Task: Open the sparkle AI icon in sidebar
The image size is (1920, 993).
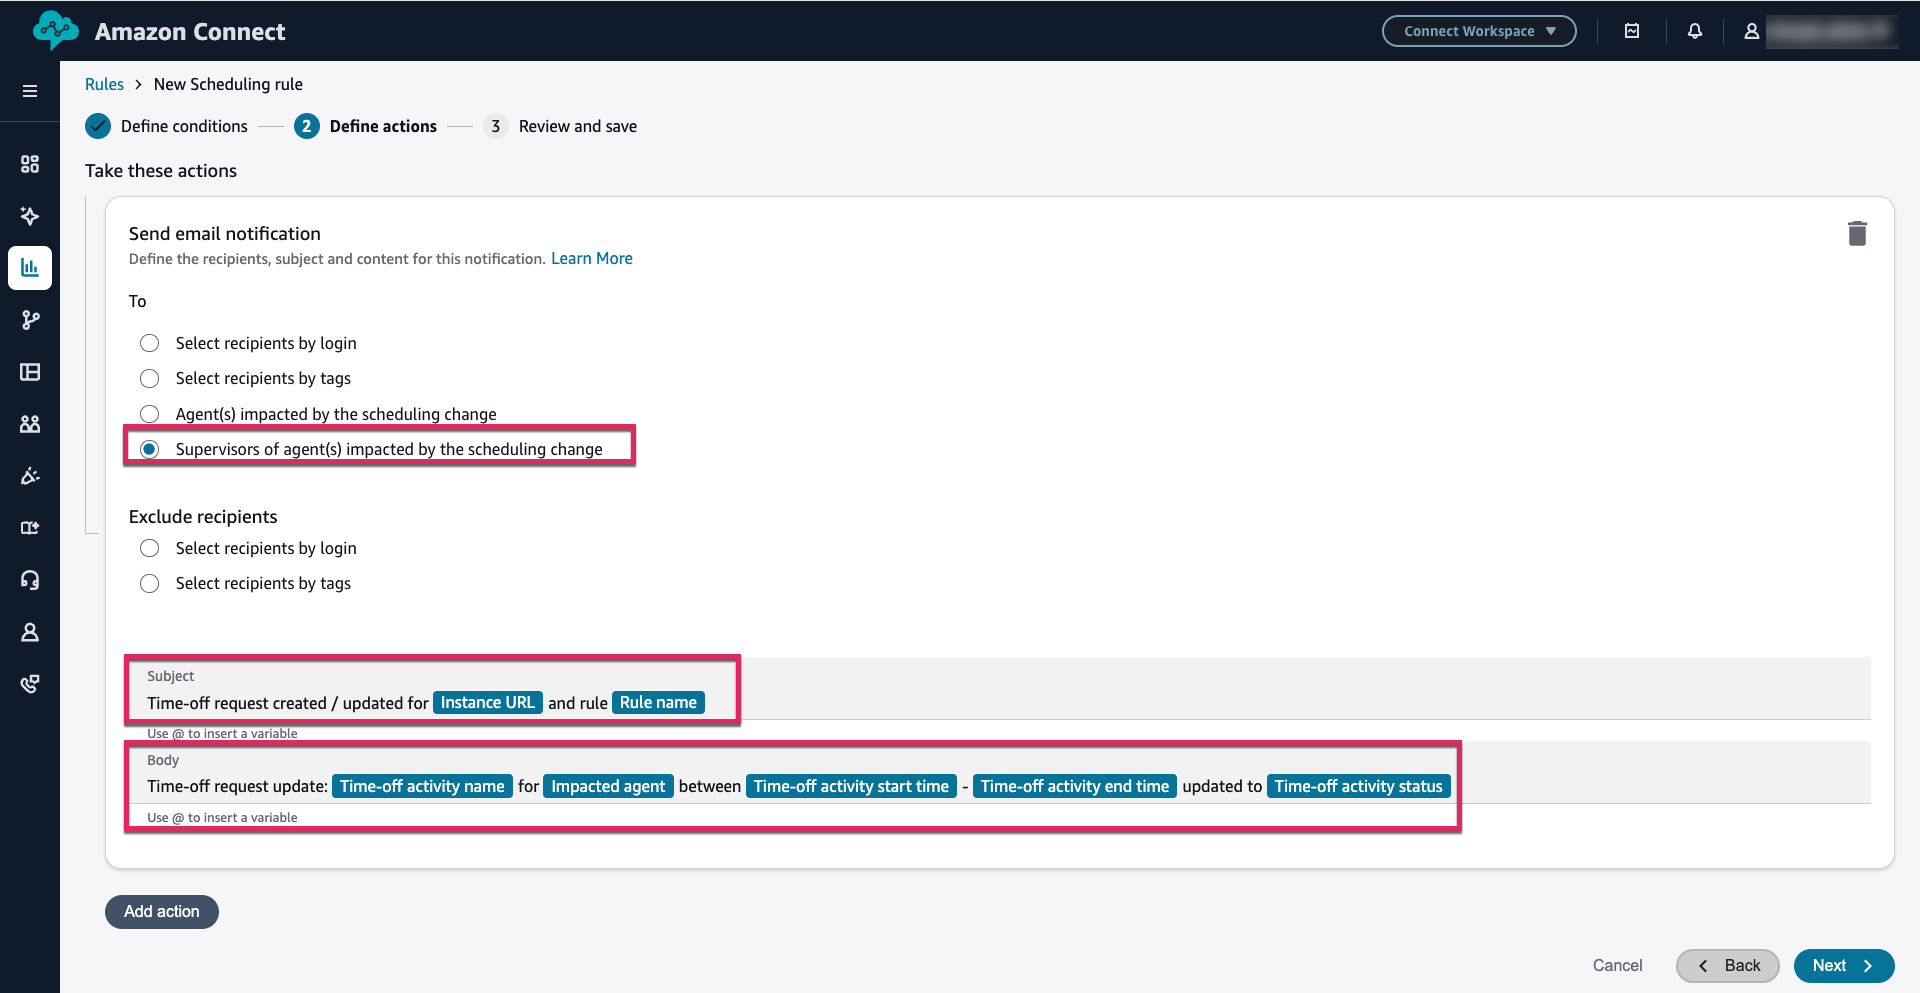Action: point(30,216)
